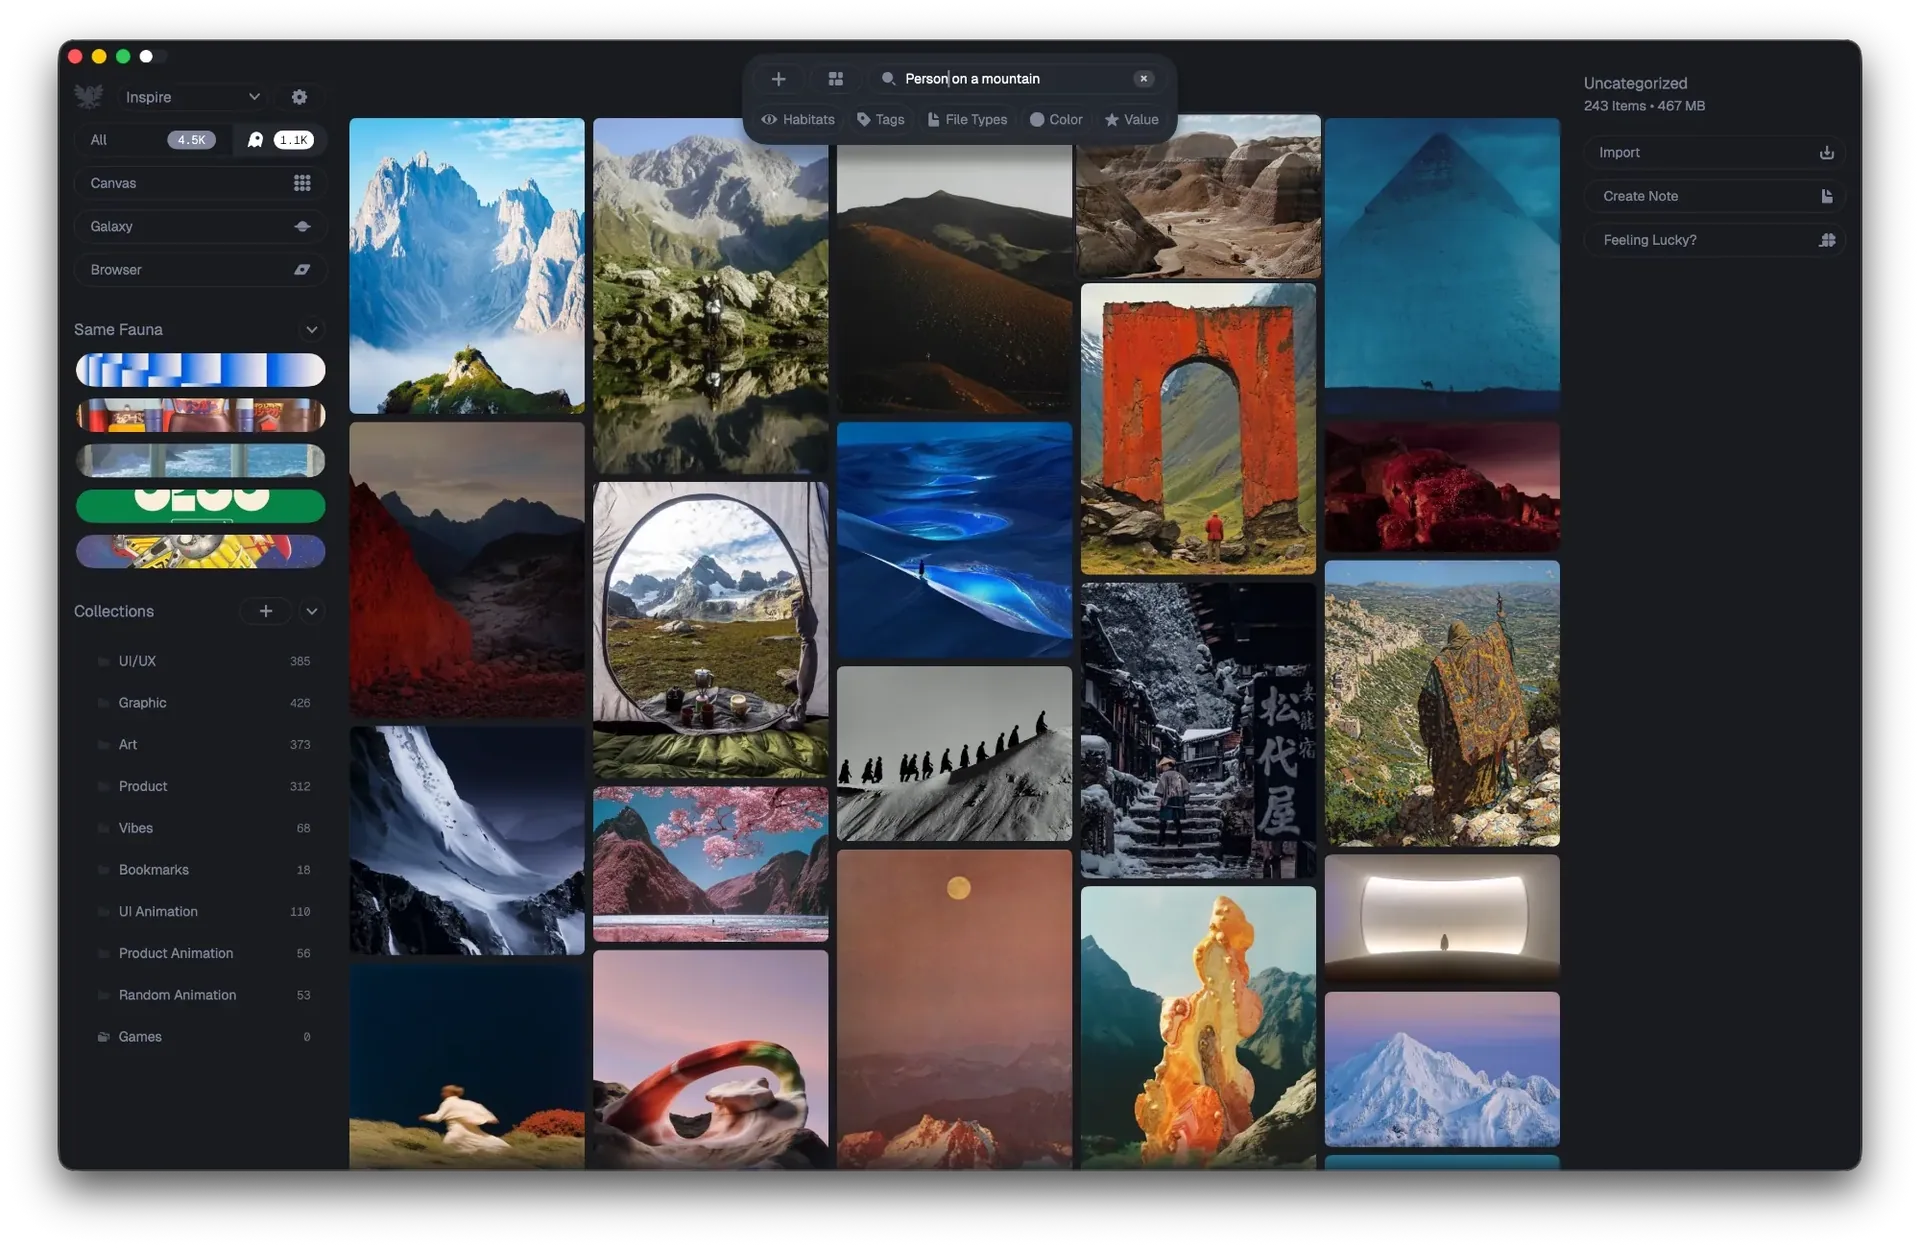The image size is (1920, 1248).
Task: Click the Canvas grid icon
Action: (302, 183)
